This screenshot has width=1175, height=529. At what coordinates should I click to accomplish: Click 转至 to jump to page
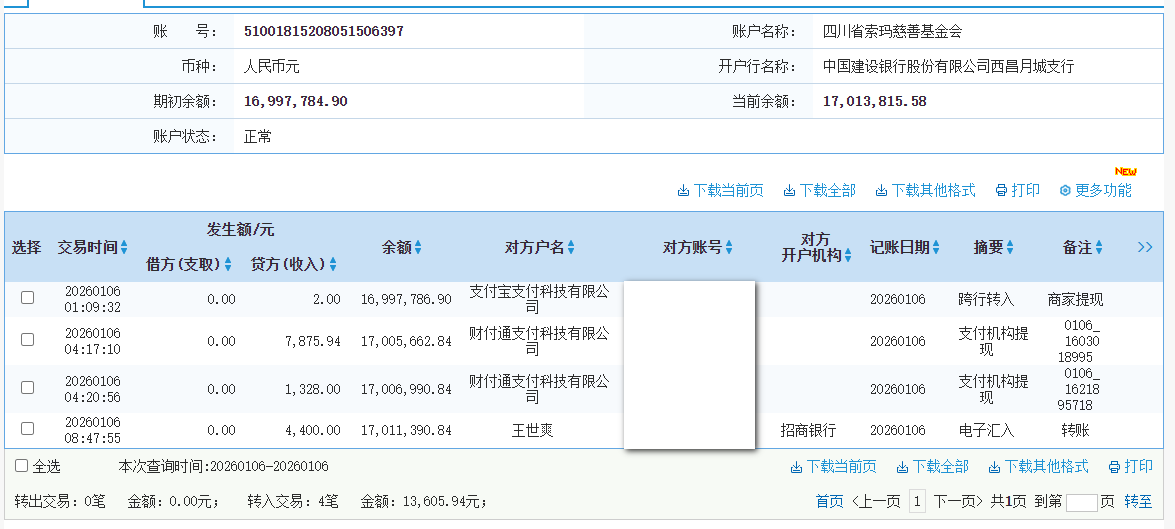pos(1137,502)
